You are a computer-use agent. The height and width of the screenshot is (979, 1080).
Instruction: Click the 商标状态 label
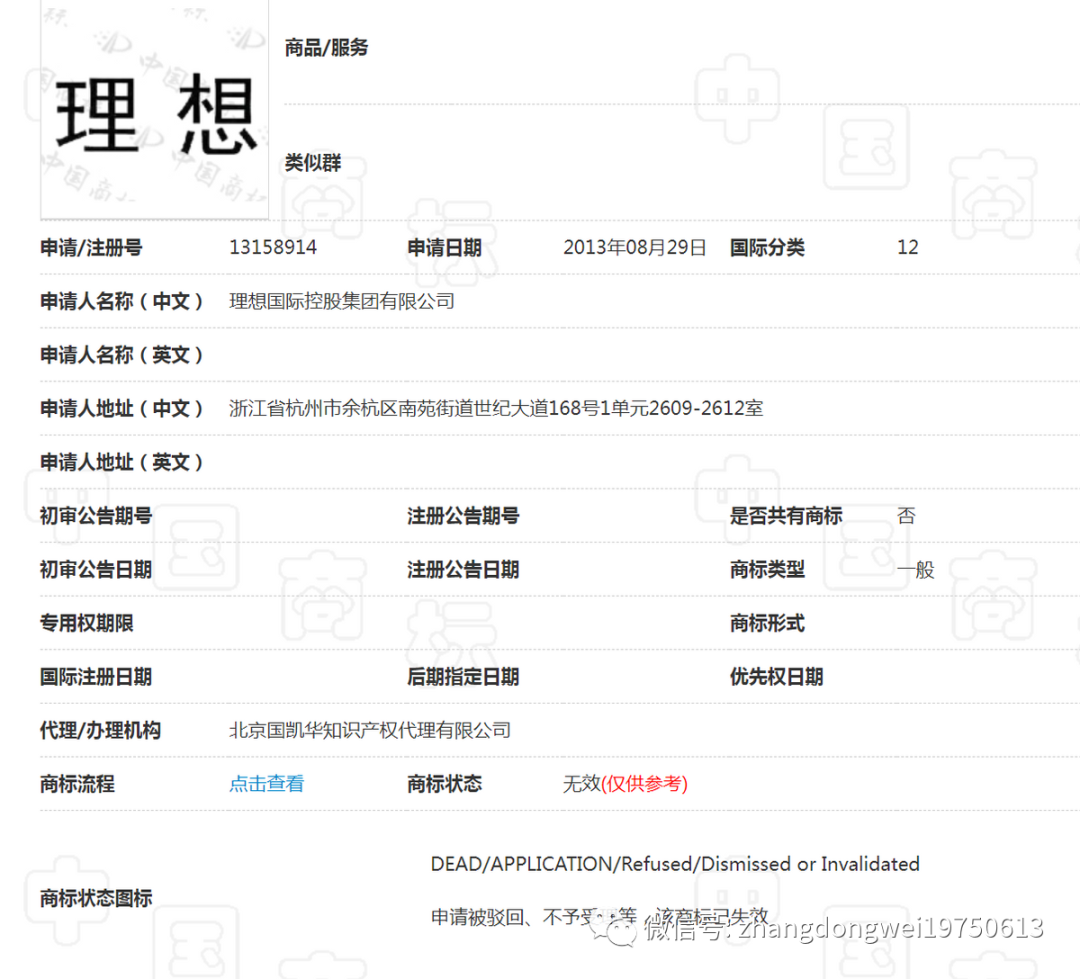pyautogui.click(x=444, y=784)
